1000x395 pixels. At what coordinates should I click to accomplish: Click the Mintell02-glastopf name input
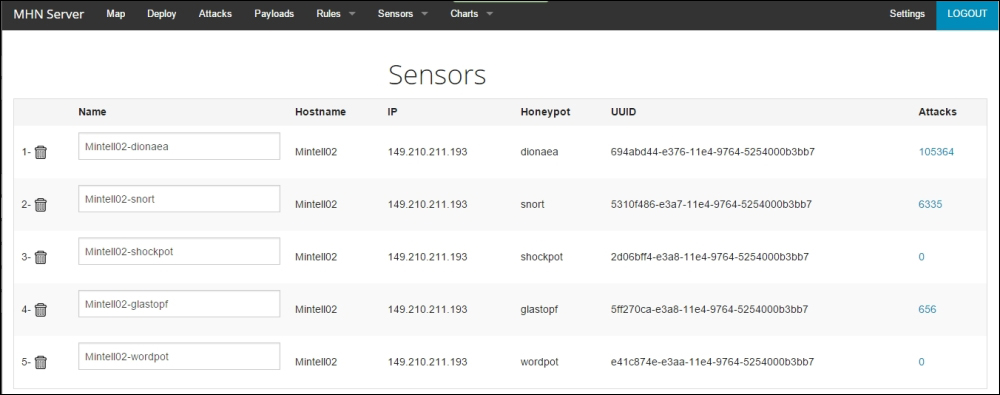[x=179, y=304]
